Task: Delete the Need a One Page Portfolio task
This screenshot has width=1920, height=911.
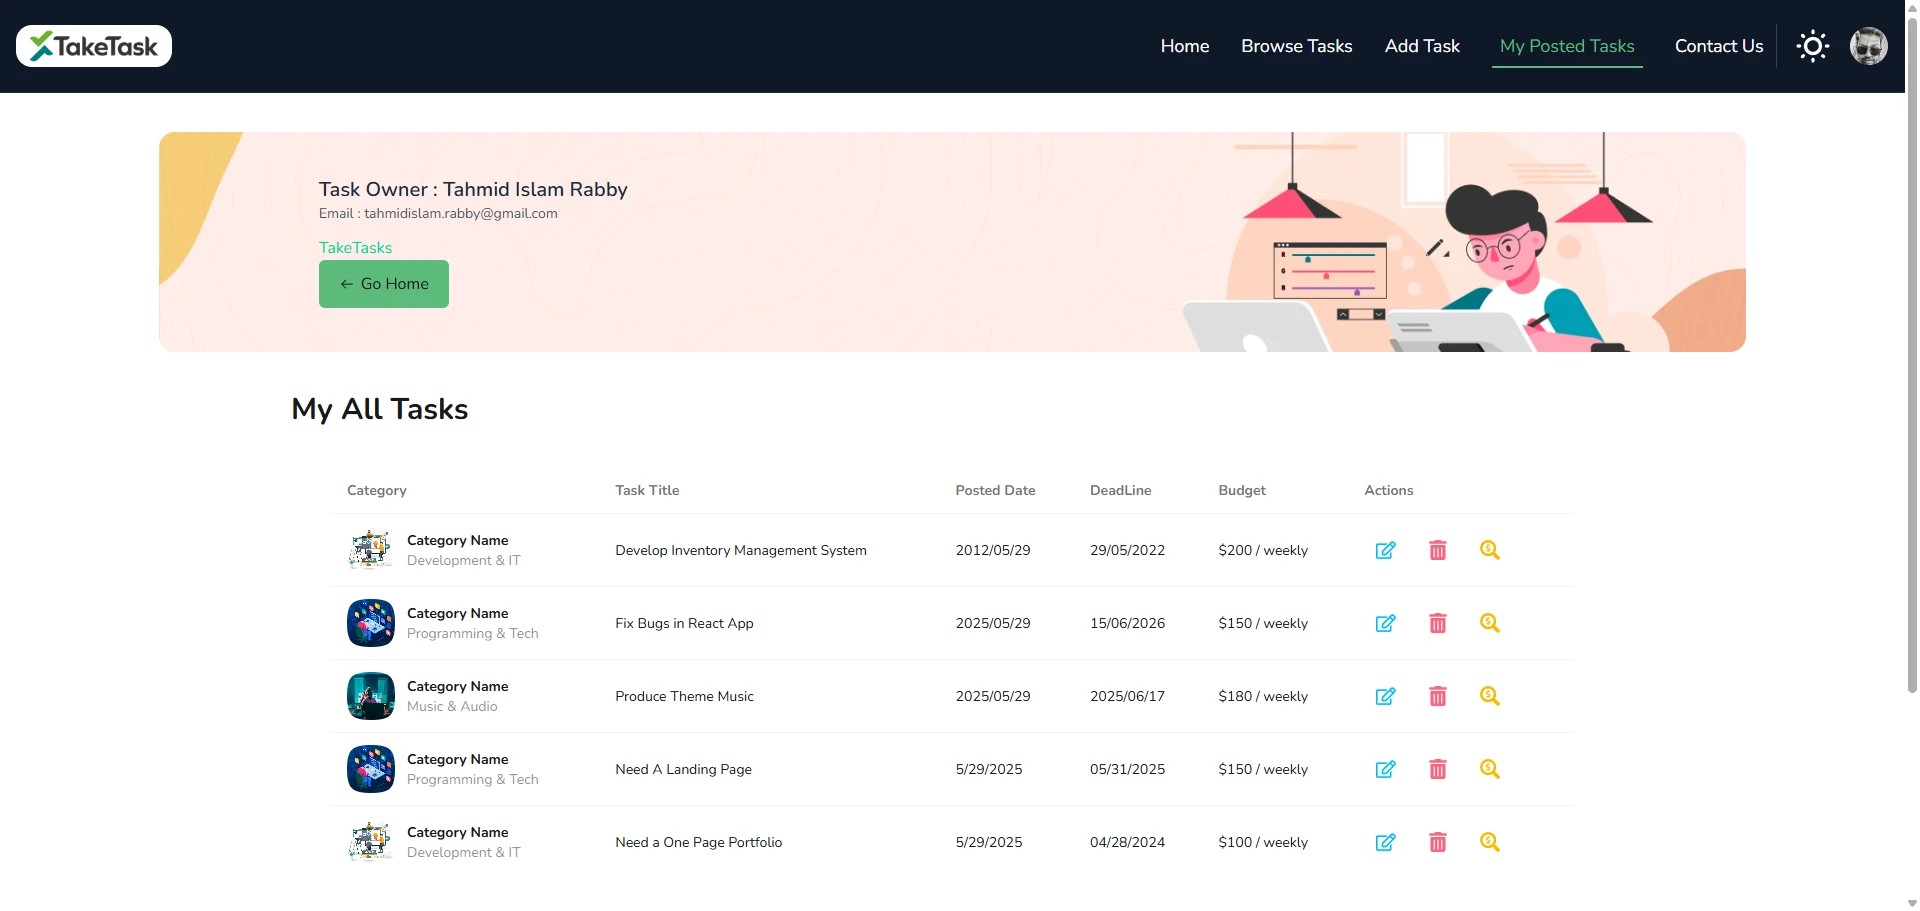Action: [1437, 842]
